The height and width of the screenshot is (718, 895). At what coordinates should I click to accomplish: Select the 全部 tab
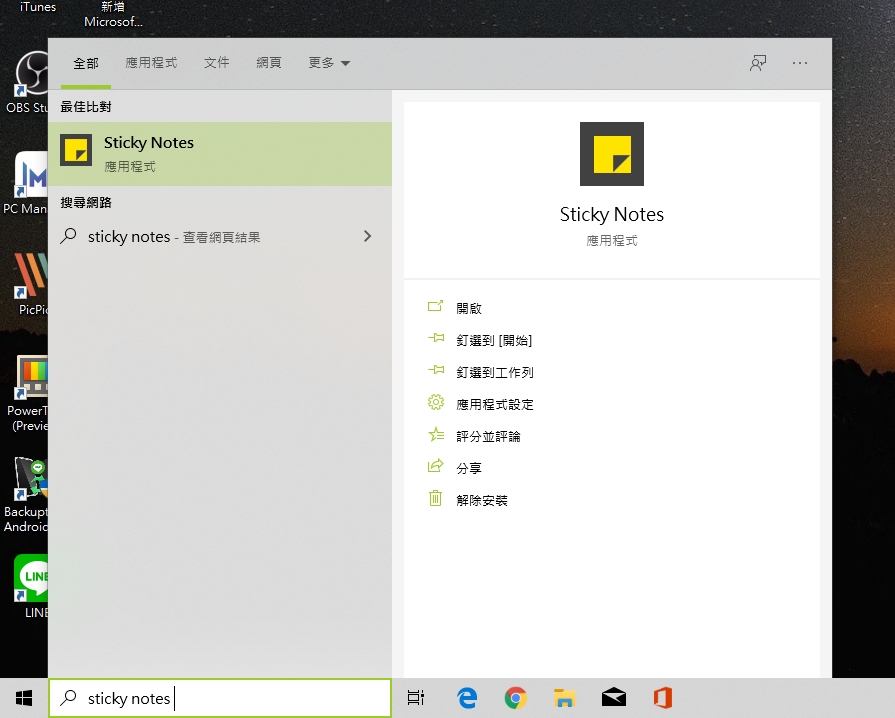click(86, 63)
